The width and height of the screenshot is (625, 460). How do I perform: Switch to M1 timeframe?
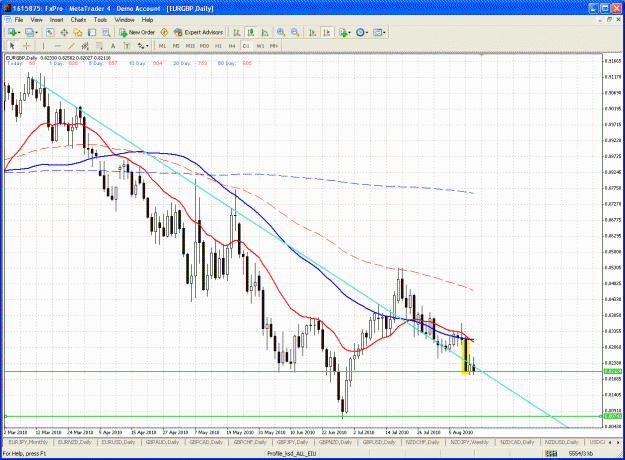(162, 46)
